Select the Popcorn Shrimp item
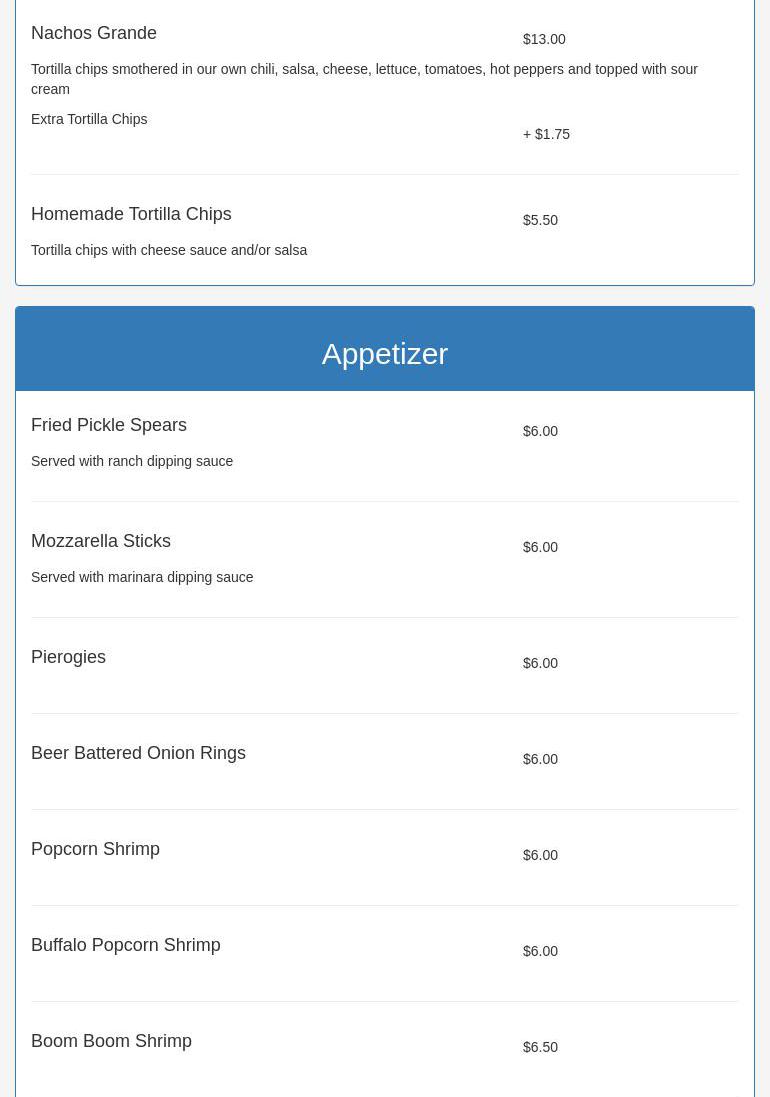Screen dimensions: 770x1097 point(95,849)
